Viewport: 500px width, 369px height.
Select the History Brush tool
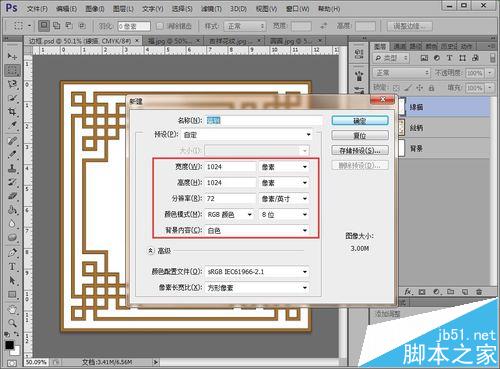12,182
